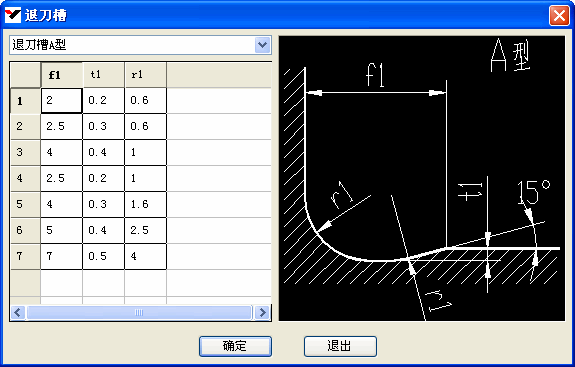Viewport: 575px width, 367px height.
Task: Select row header 7
Action: click(25, 256)
